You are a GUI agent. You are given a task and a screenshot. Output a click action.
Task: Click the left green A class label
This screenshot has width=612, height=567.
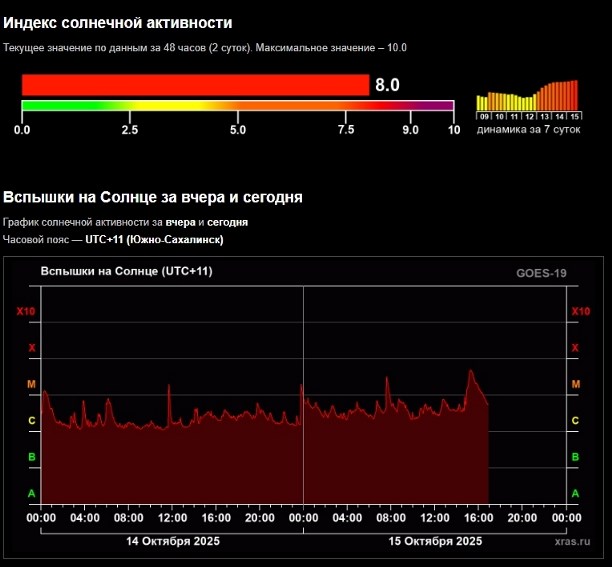[x=31, y=494]
